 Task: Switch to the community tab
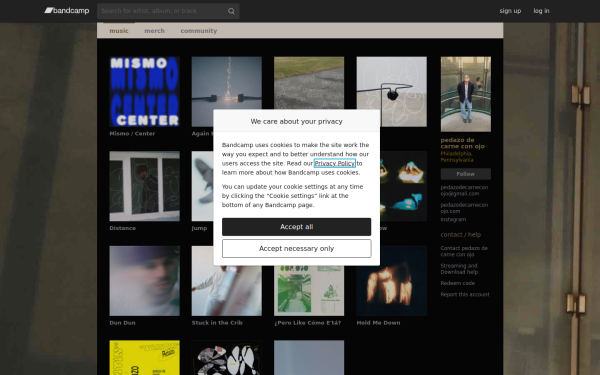point(199,31)
